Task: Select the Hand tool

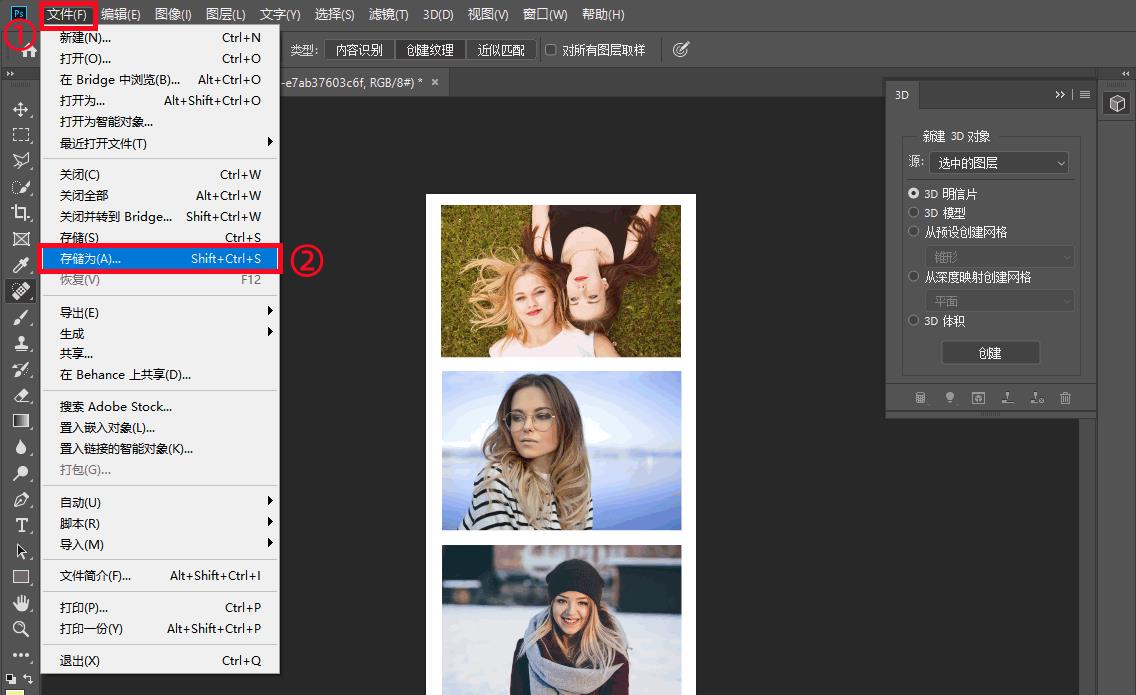Action: (20, 603)
